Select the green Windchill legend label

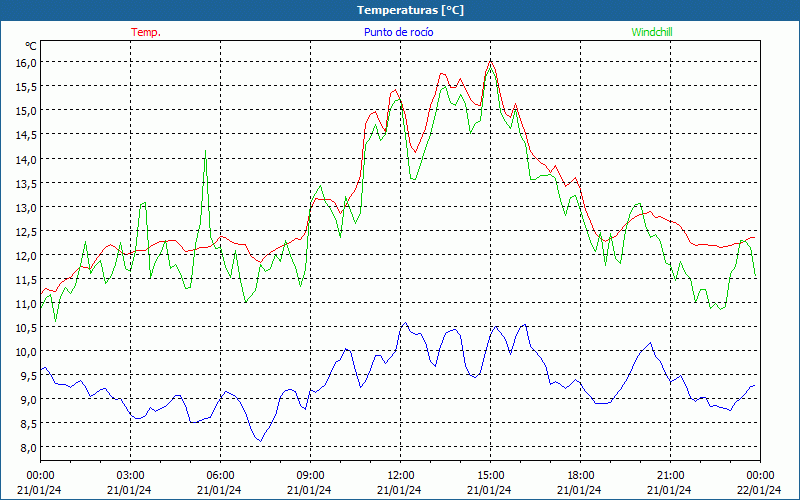(652, 32)
